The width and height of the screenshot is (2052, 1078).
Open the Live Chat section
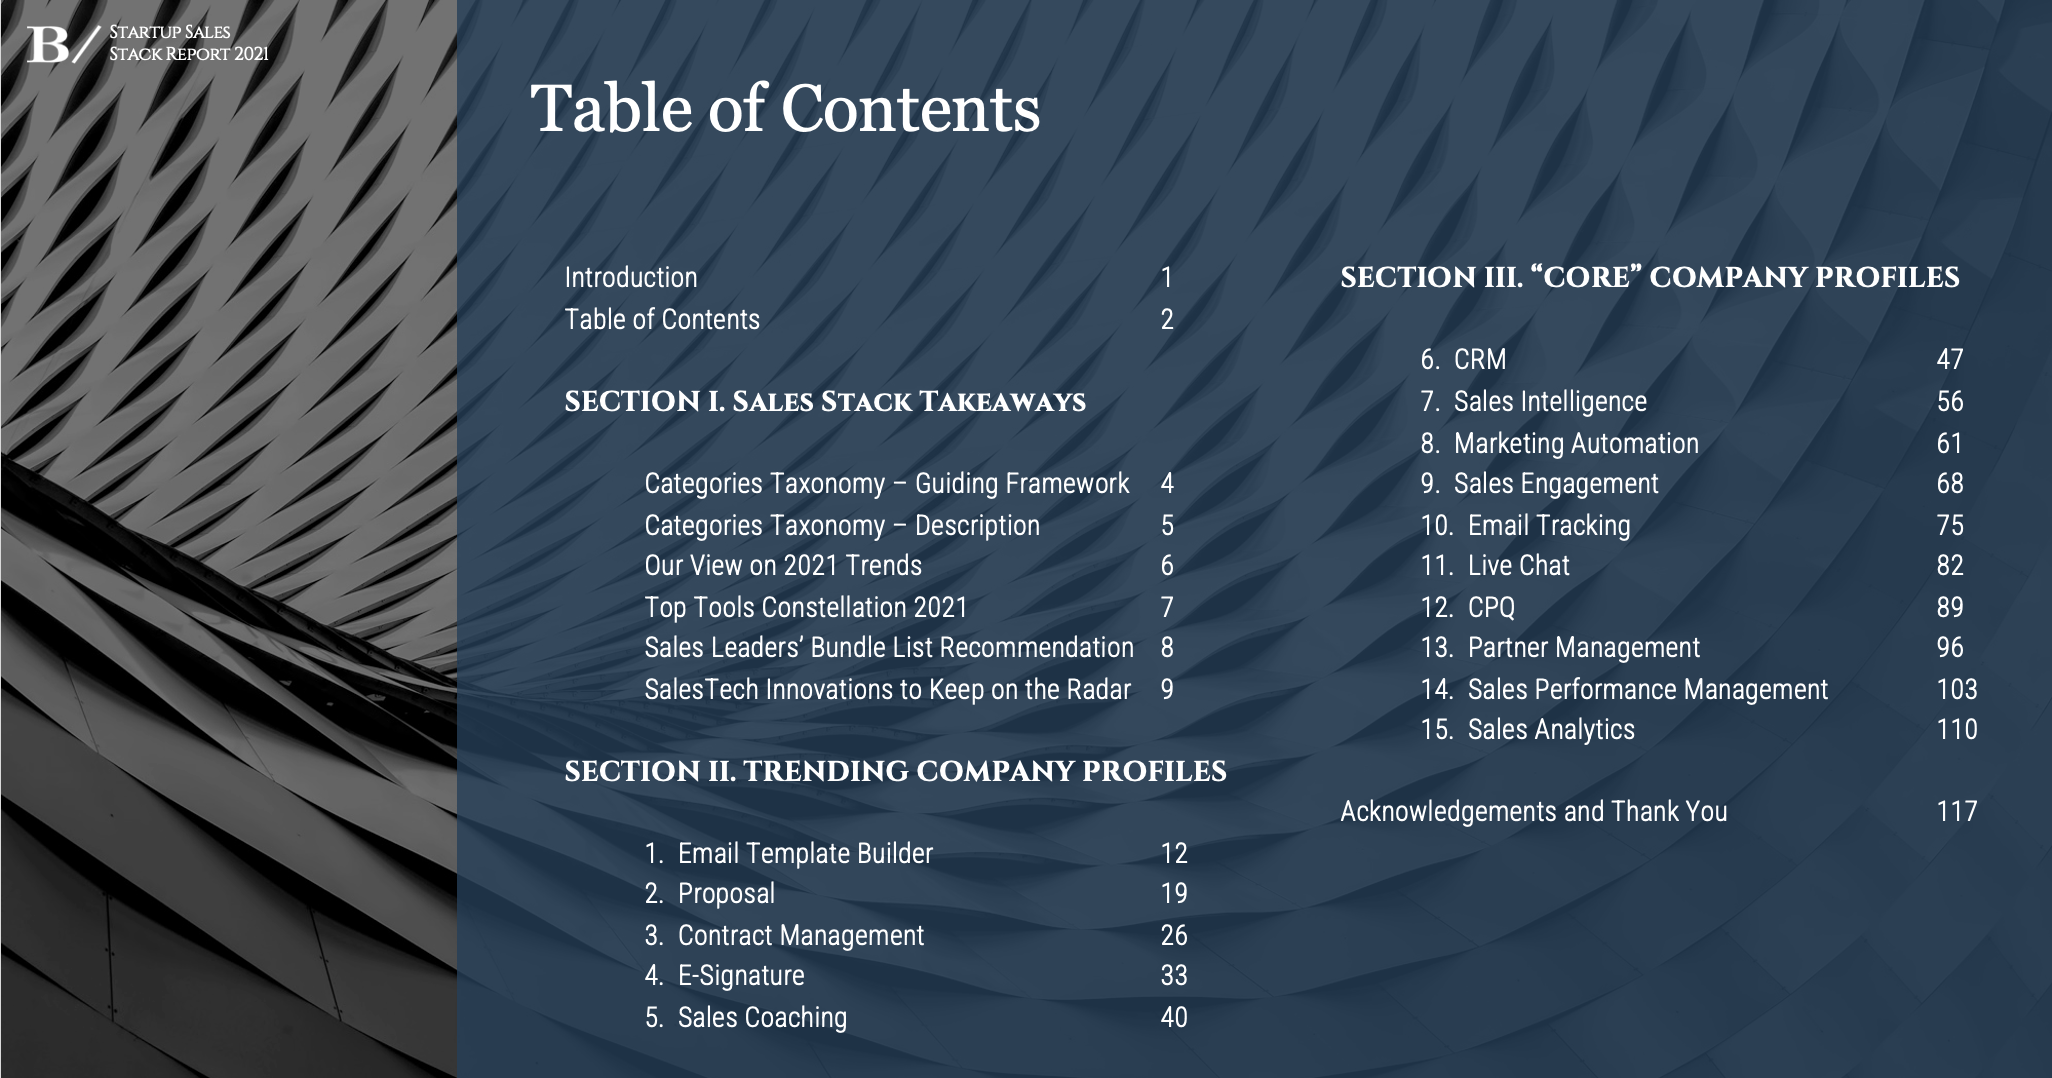[1518, 566]
